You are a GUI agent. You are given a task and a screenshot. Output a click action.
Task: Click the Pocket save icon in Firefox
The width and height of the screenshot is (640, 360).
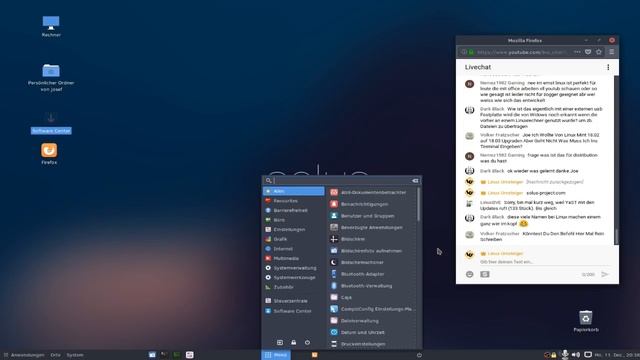pos(588,52)
